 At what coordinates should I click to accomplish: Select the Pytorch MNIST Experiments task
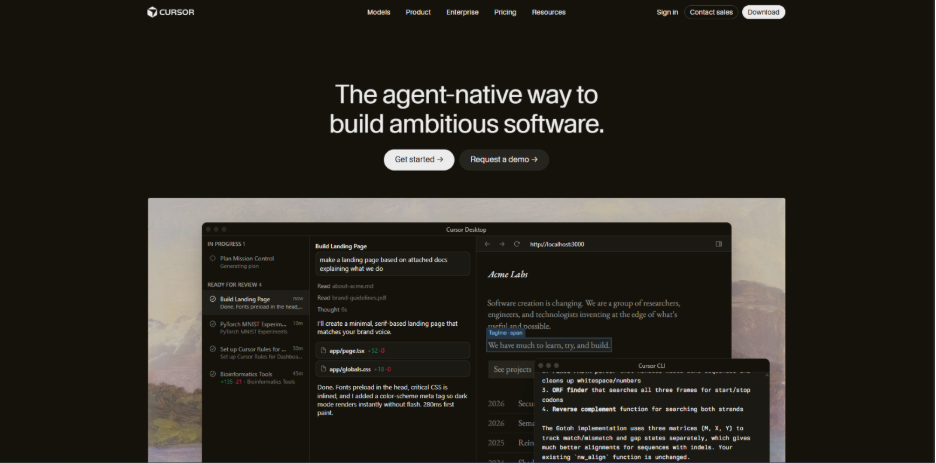255,328
